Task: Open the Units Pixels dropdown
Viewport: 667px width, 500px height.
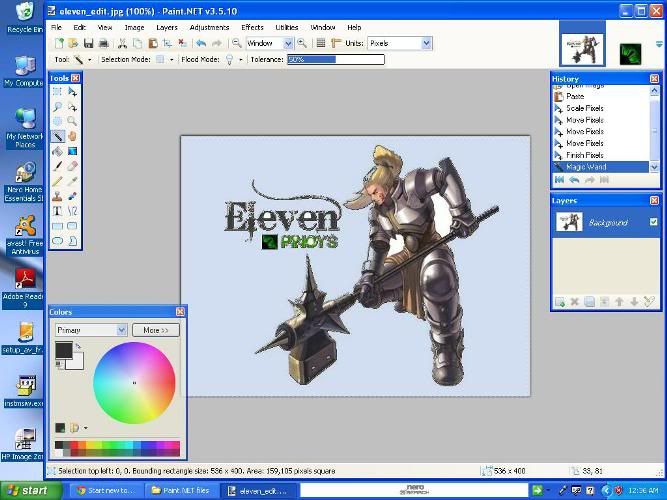Action: 427,43
